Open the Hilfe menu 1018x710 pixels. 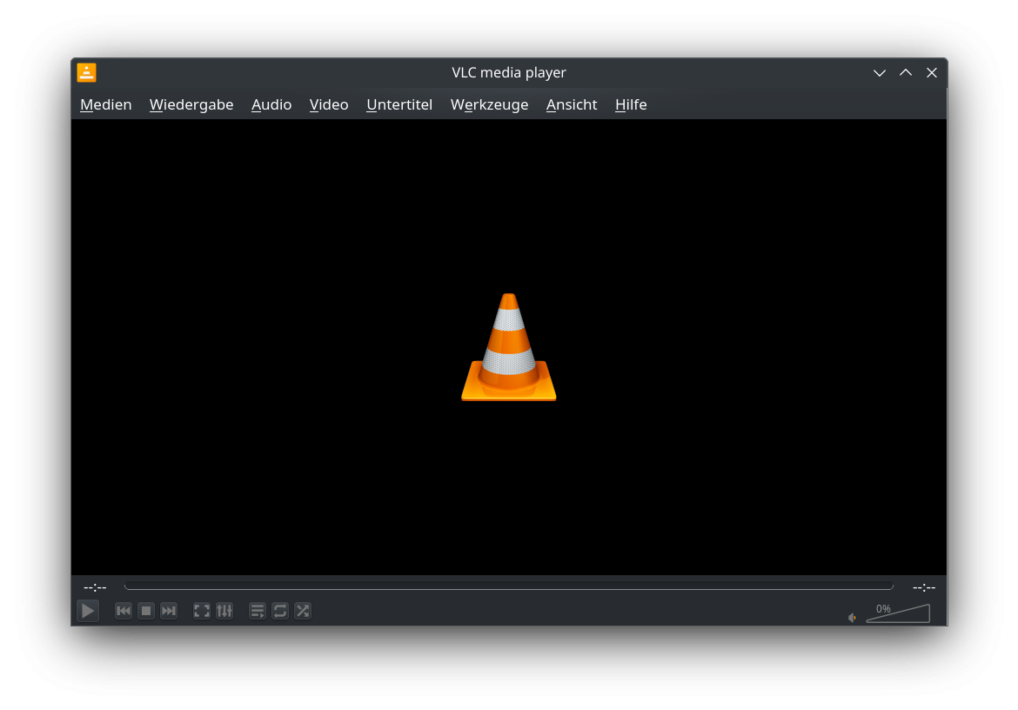click(630, 104)
